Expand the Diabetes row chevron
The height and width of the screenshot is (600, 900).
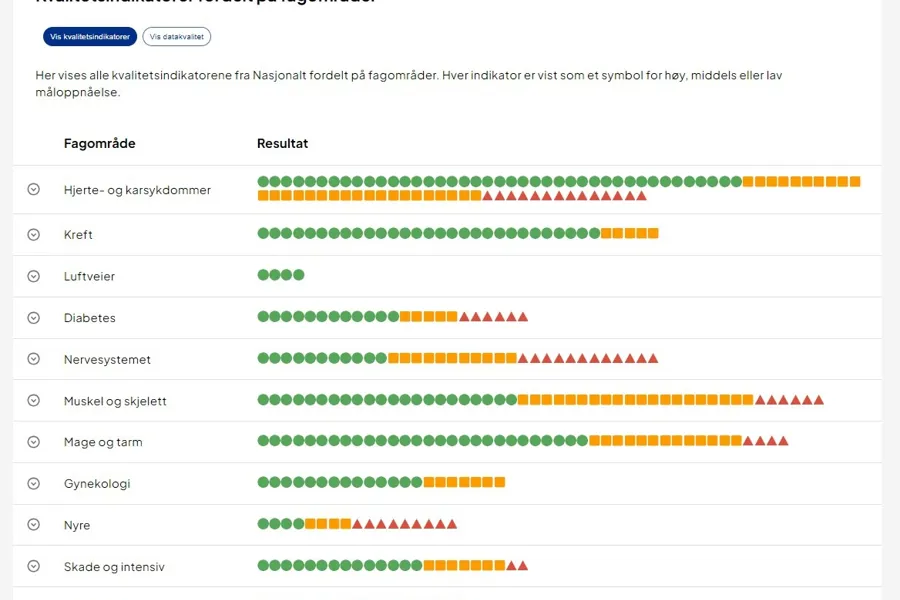tap(33, 318)
